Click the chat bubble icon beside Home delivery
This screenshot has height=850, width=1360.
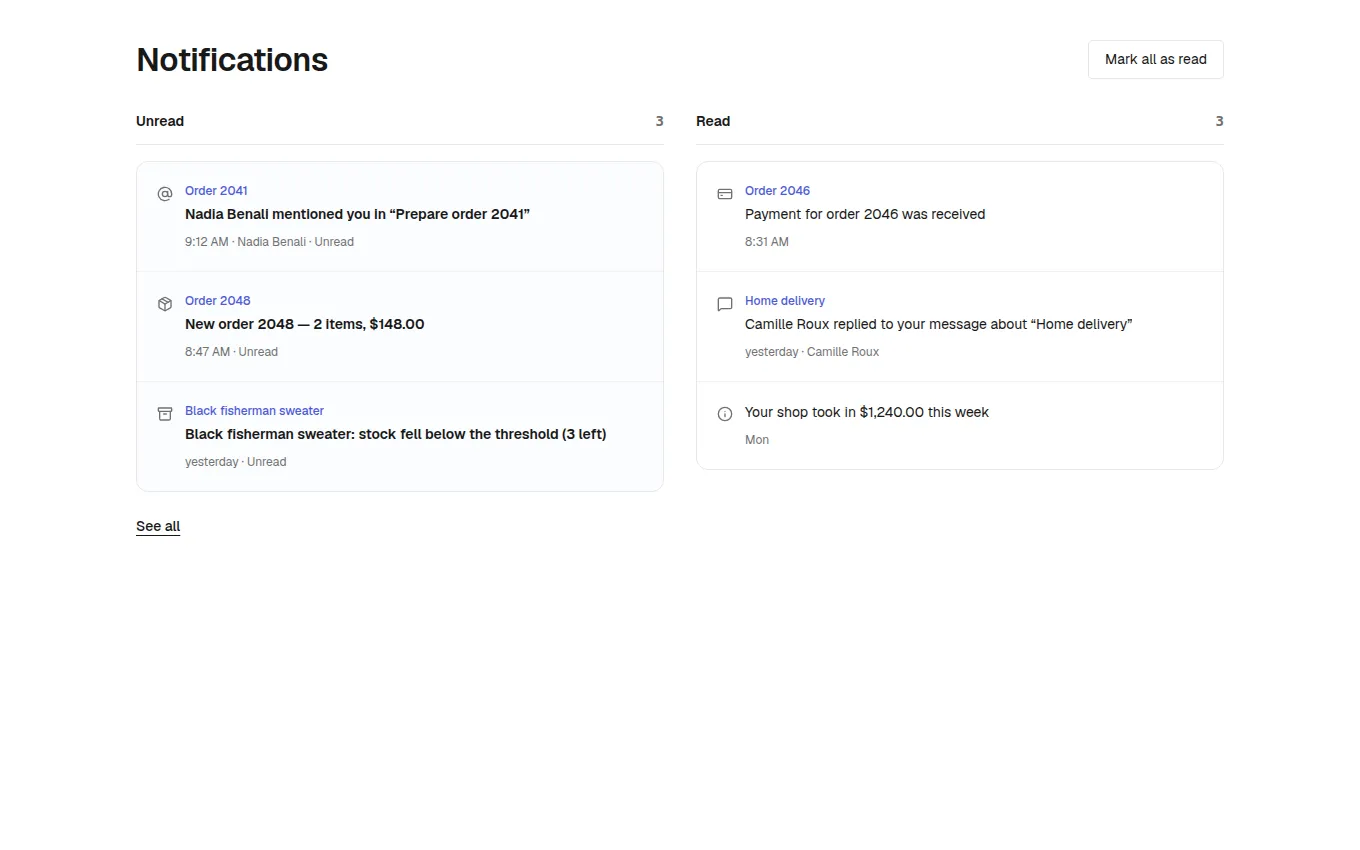(x=725, y=304)
